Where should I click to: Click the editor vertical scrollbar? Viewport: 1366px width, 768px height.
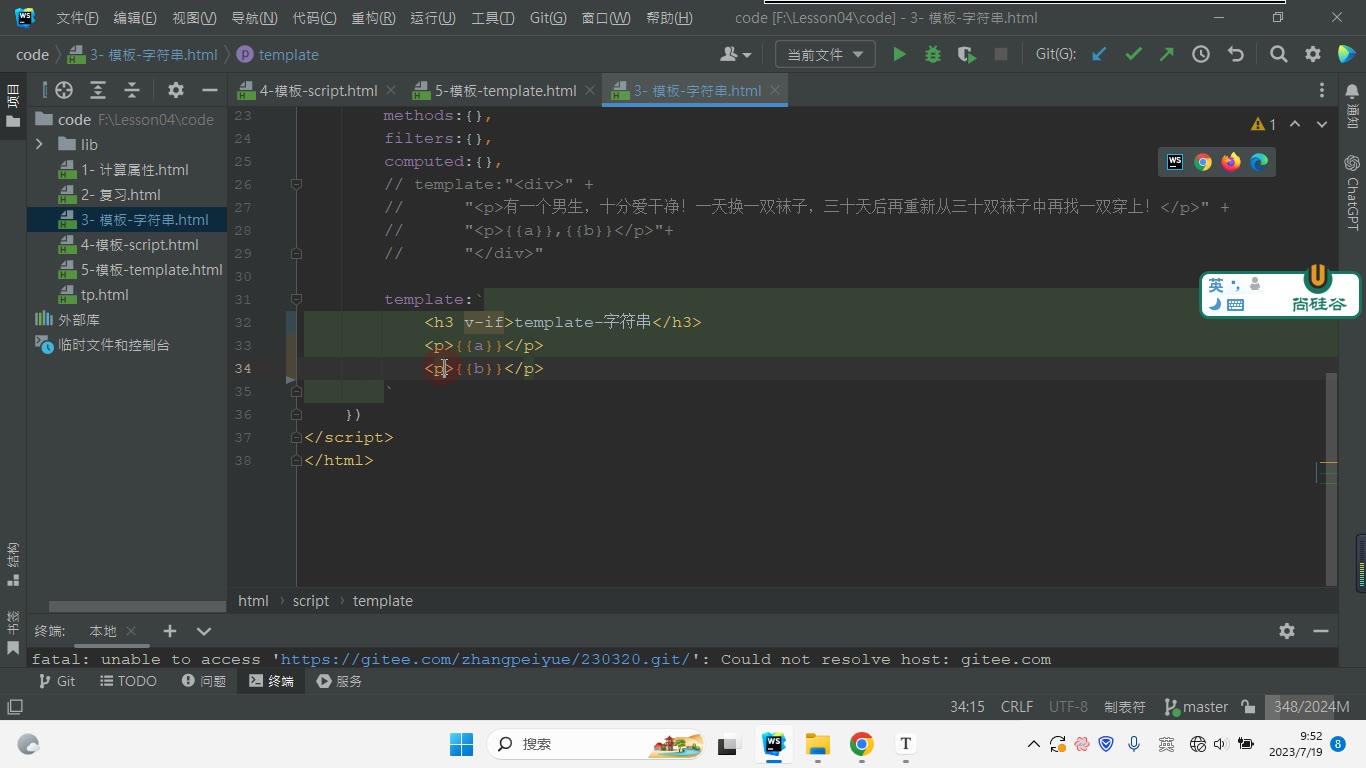1331,478
